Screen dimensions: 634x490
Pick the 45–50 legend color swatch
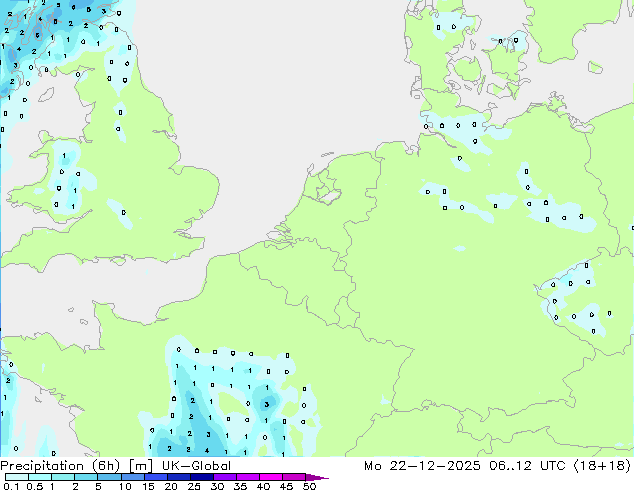click(294, 477)
